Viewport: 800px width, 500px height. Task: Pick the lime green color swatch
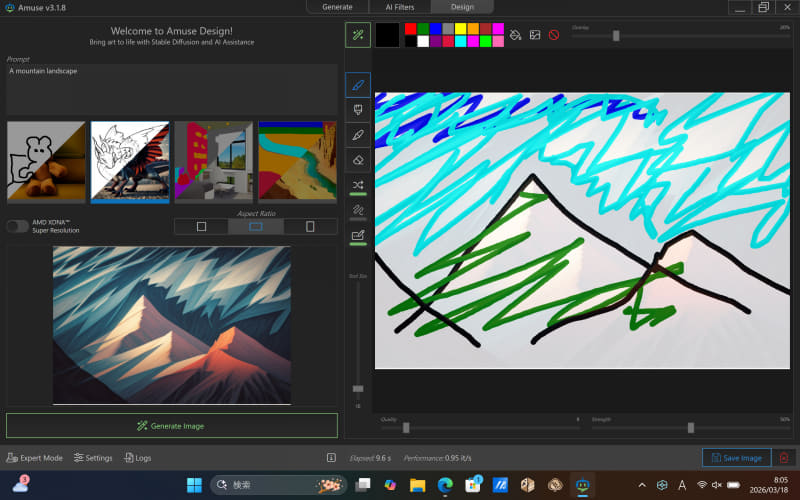coord(485,41)
